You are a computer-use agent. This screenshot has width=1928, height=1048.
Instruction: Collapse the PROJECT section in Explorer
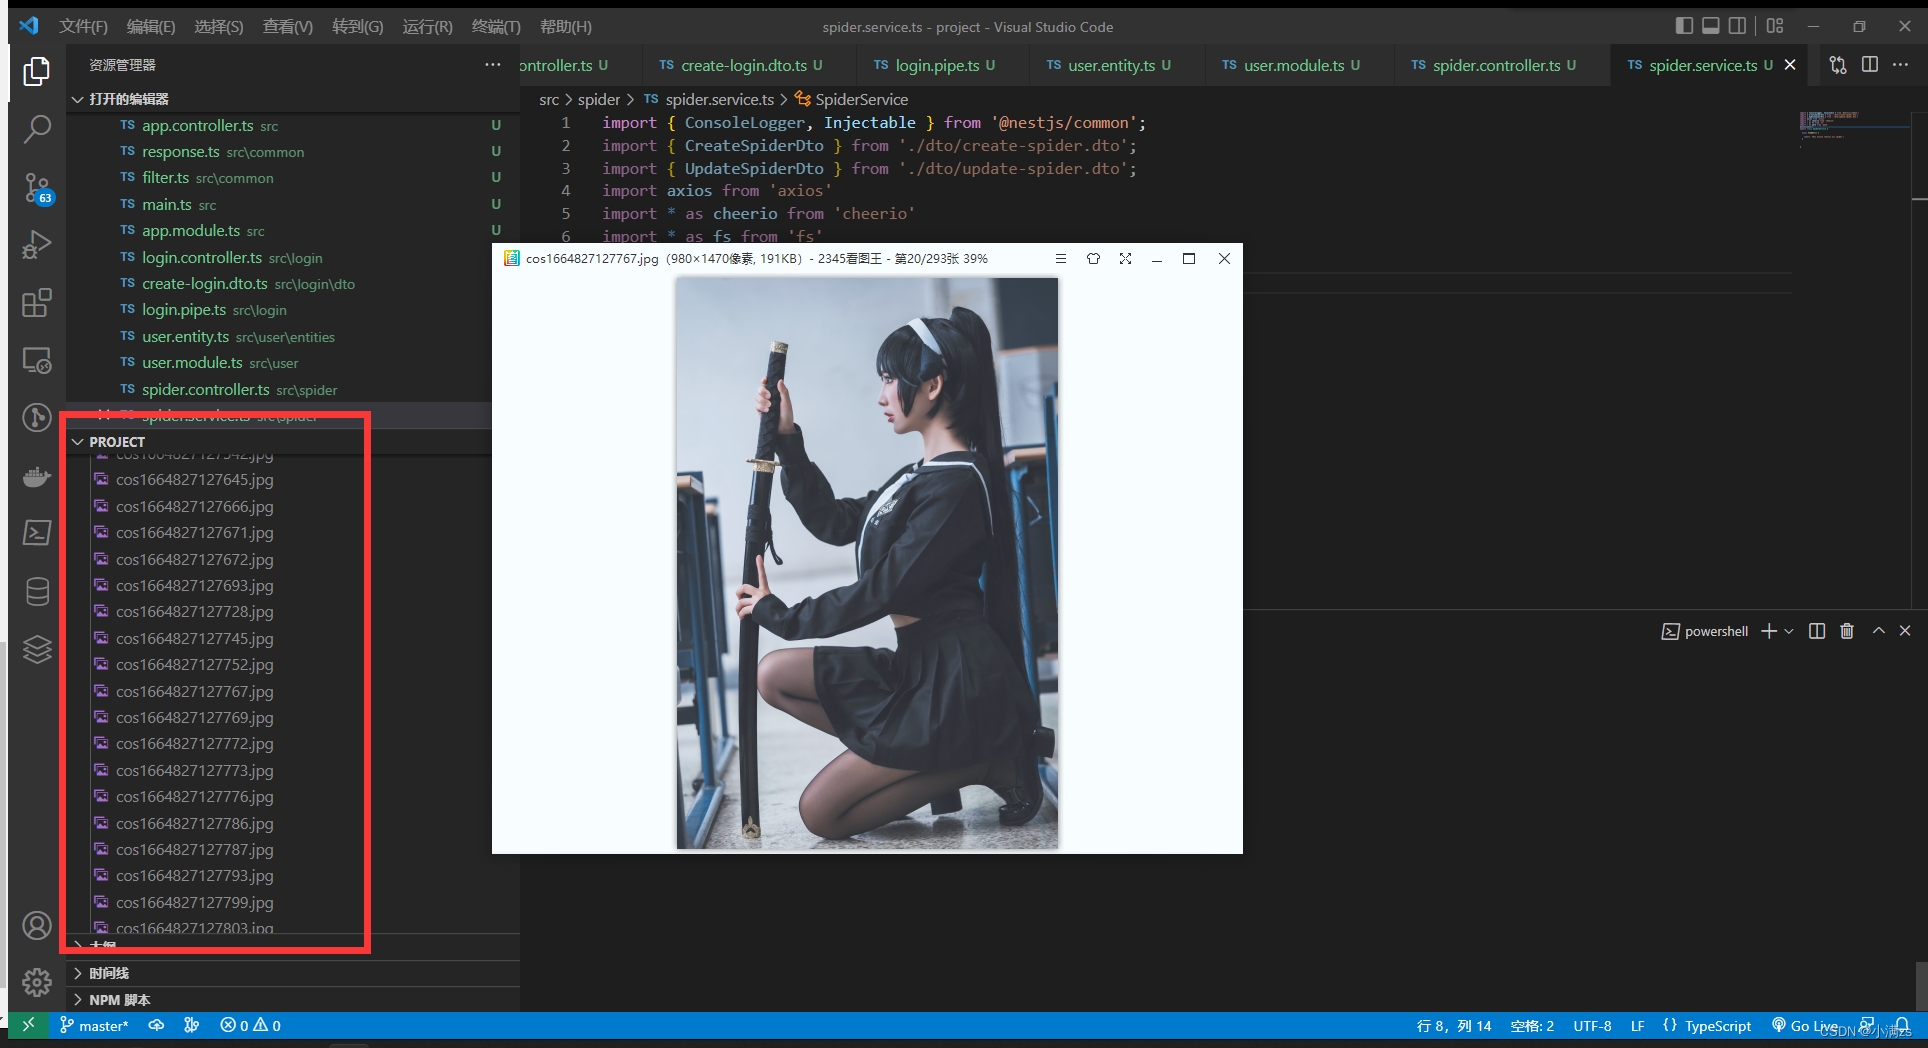(78, 441)
